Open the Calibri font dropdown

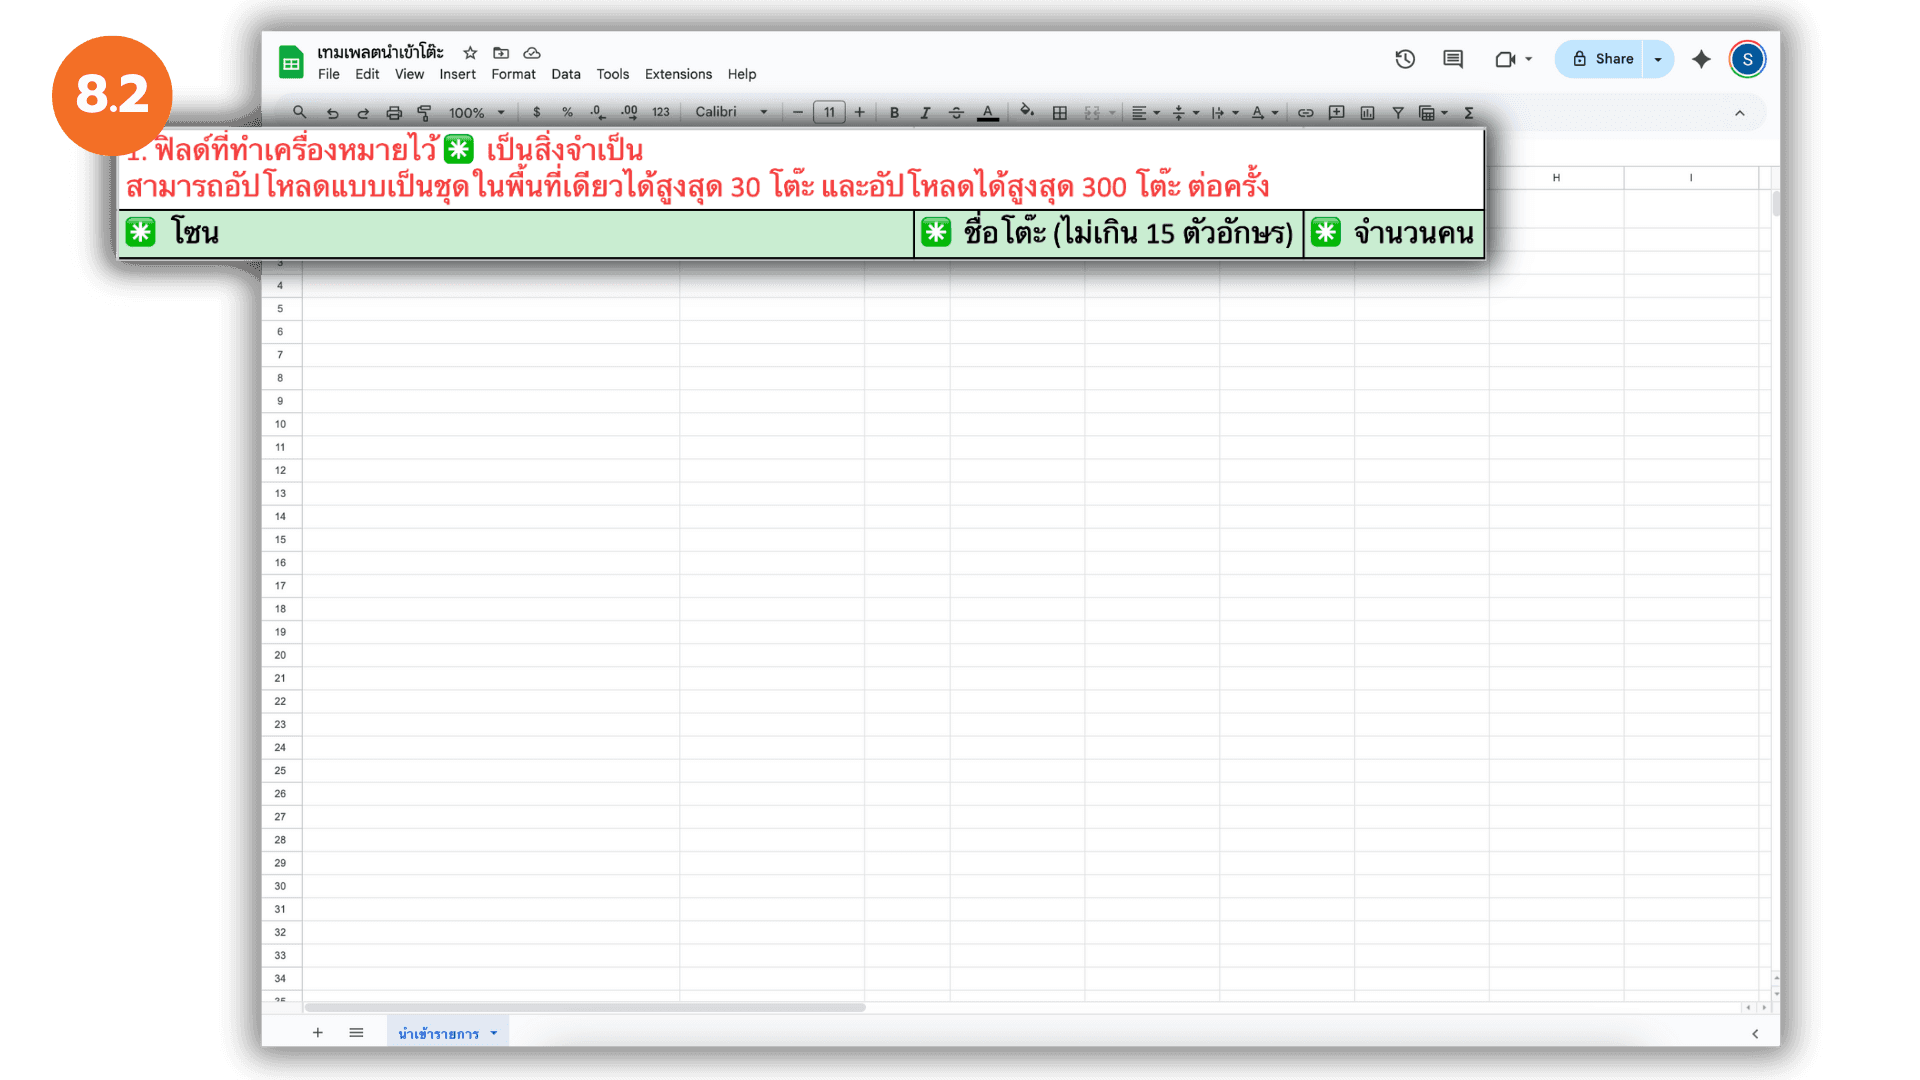click(x=731, y=112)
